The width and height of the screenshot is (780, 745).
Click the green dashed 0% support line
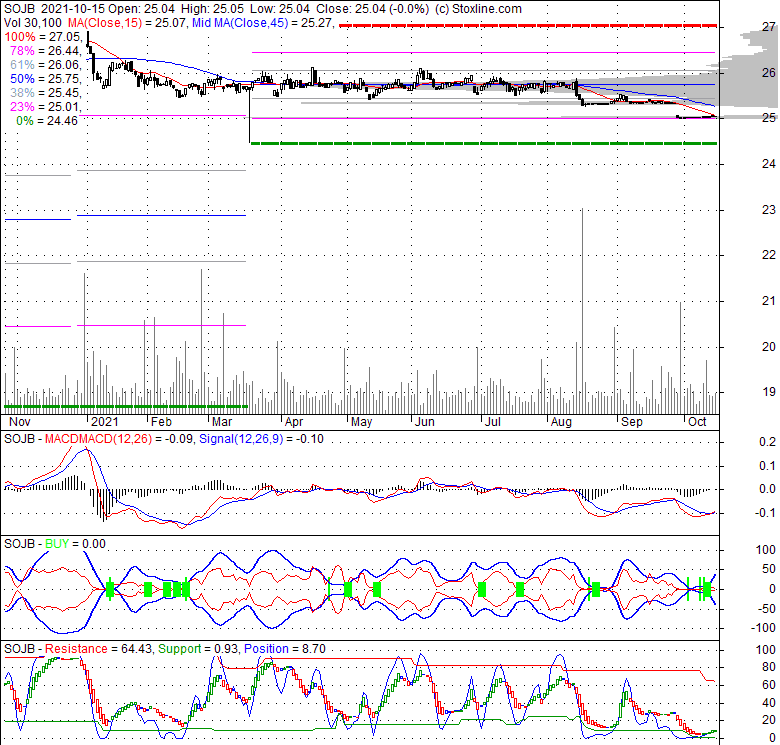(x=484, y=143)
